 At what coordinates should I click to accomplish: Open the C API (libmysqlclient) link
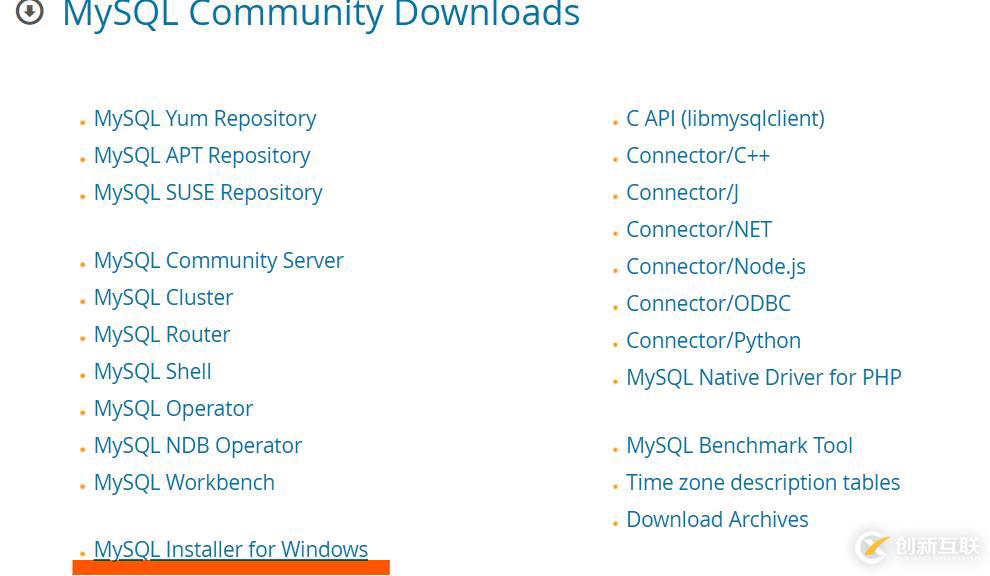[x=725, y=119]
